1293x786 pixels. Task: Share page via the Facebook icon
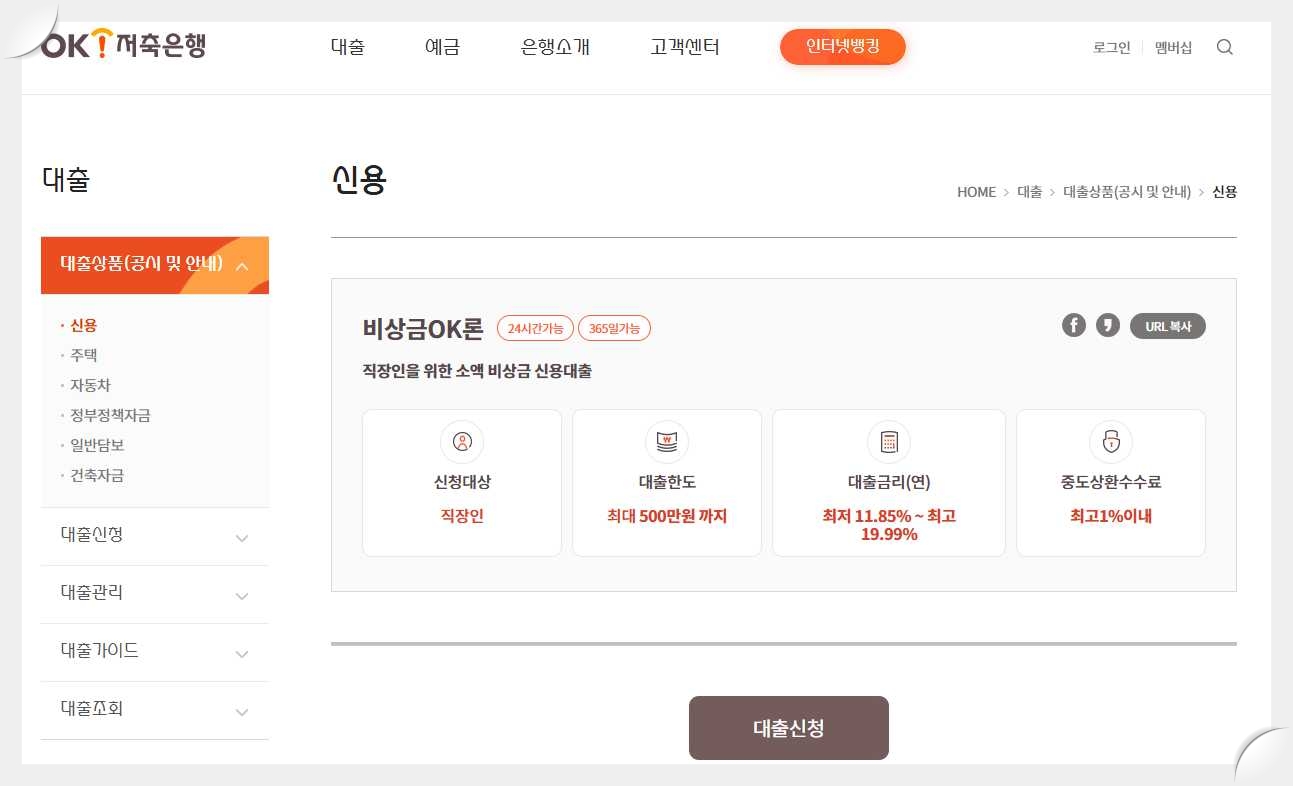click(x=1073, y=324)
